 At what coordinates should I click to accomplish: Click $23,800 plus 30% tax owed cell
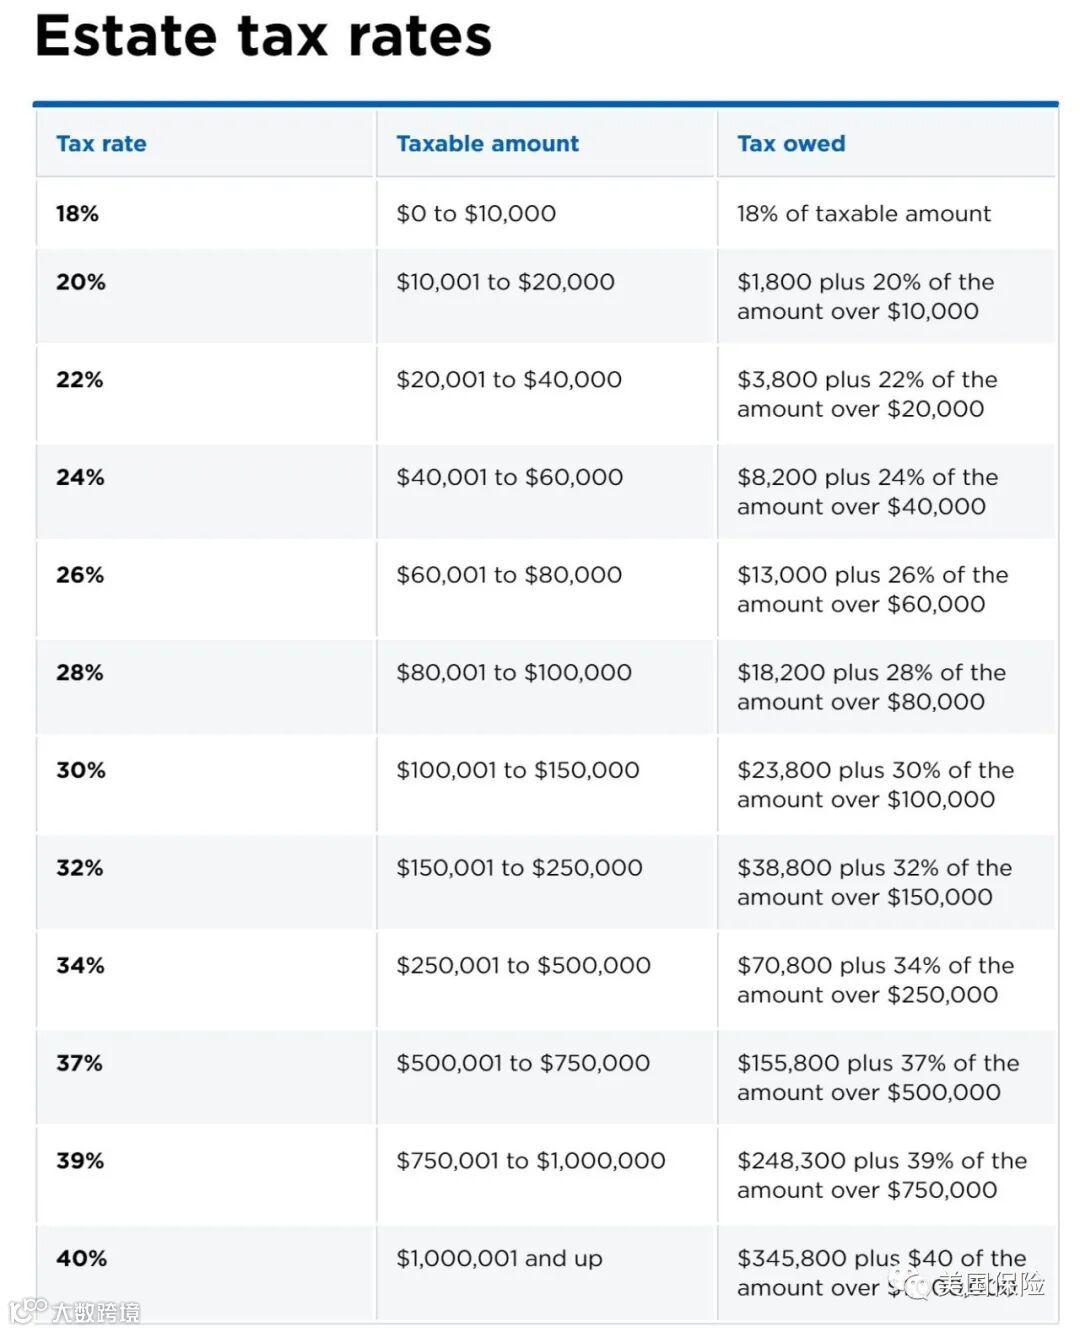(875, 785)
